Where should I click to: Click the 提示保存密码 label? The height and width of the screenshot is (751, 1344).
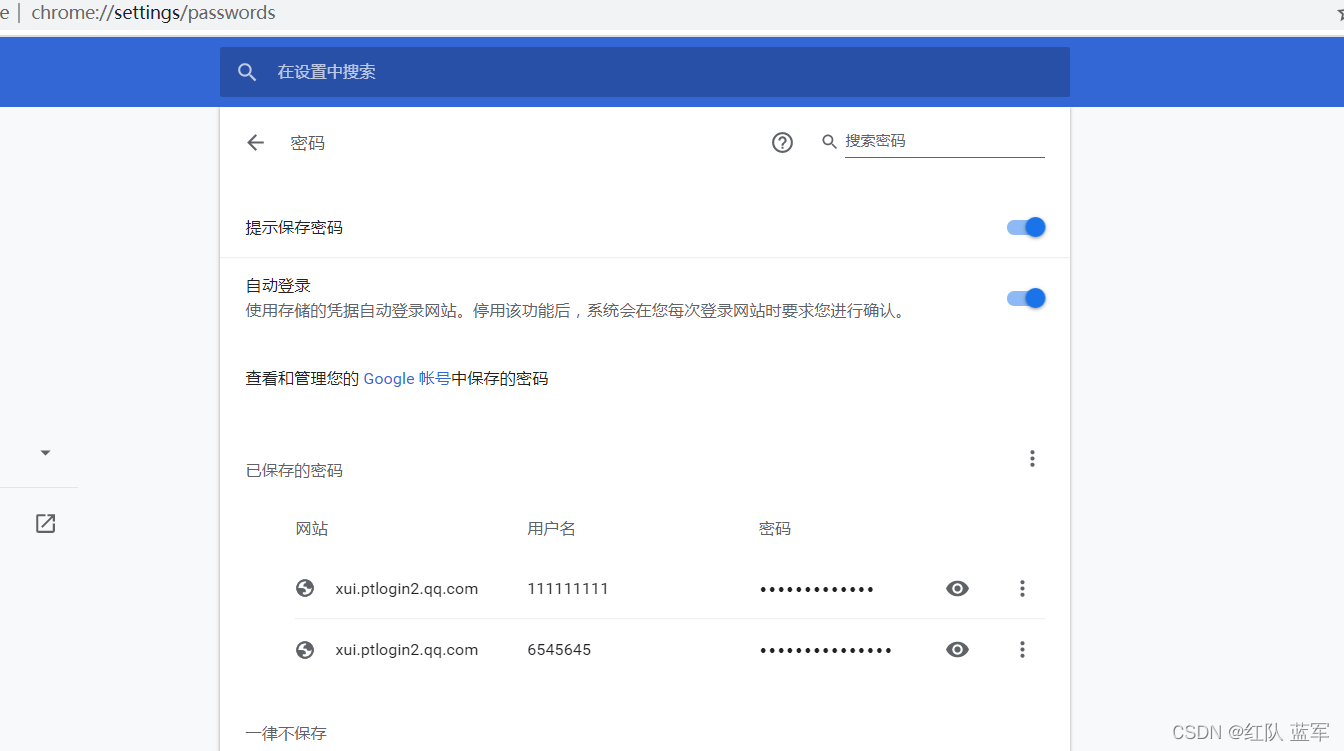[294, 228]
